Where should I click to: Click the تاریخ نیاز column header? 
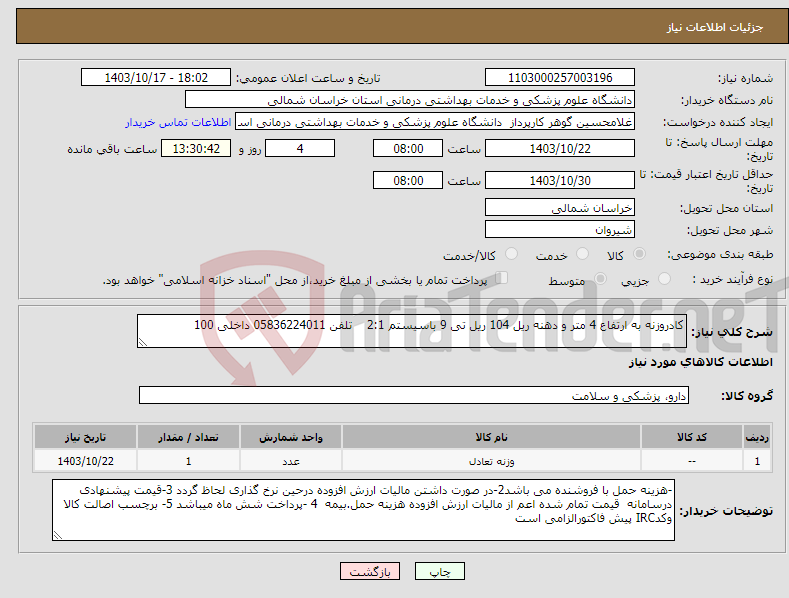[x=85, y=437]
